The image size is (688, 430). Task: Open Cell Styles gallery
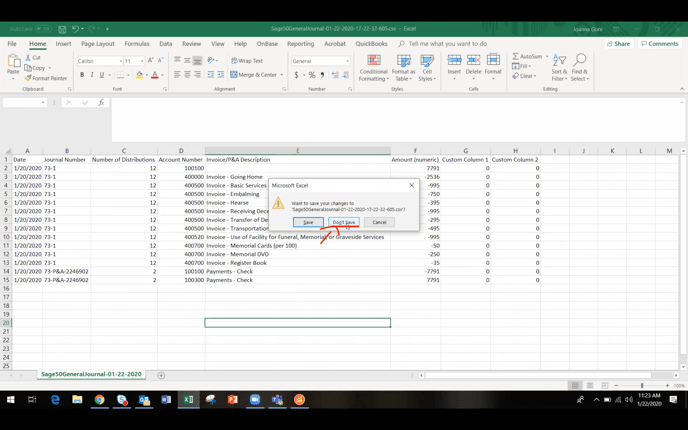pyautogui.click(x=426, y=68)
